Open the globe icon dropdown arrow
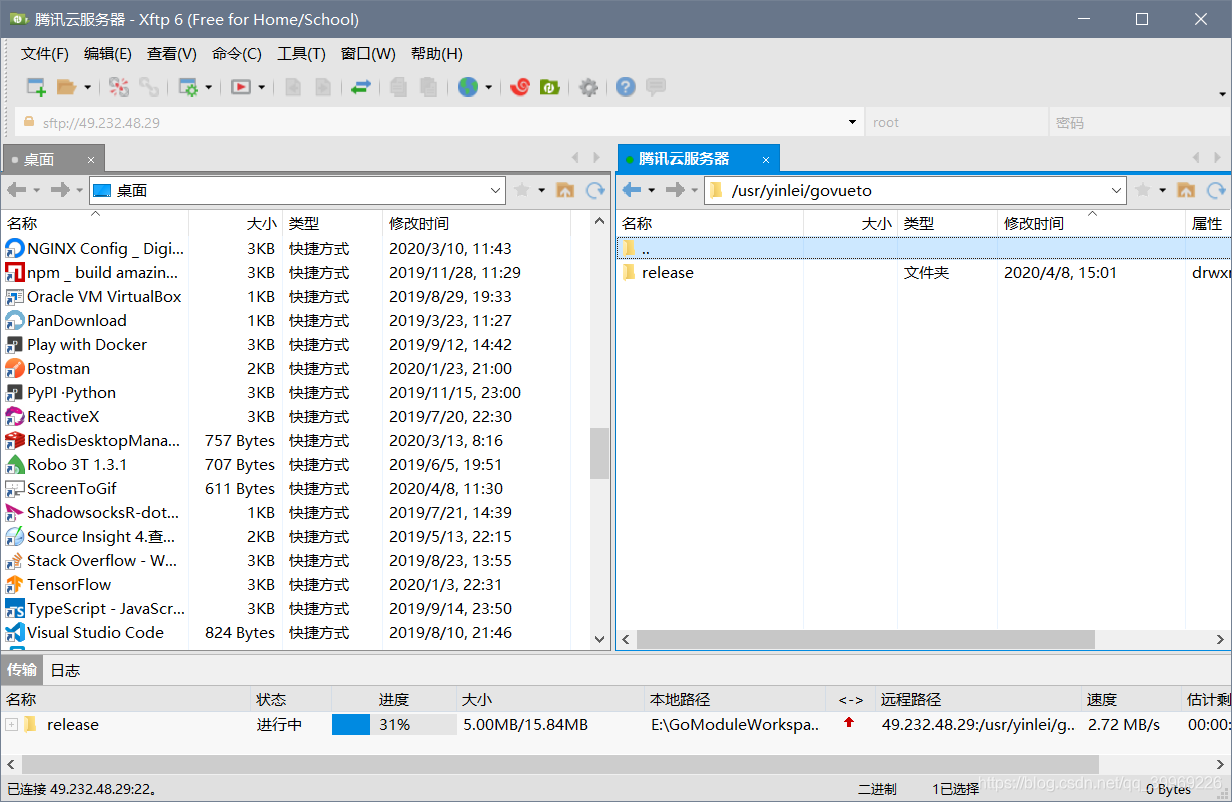Screen dimensions: 1232x802 pos(488,87)
